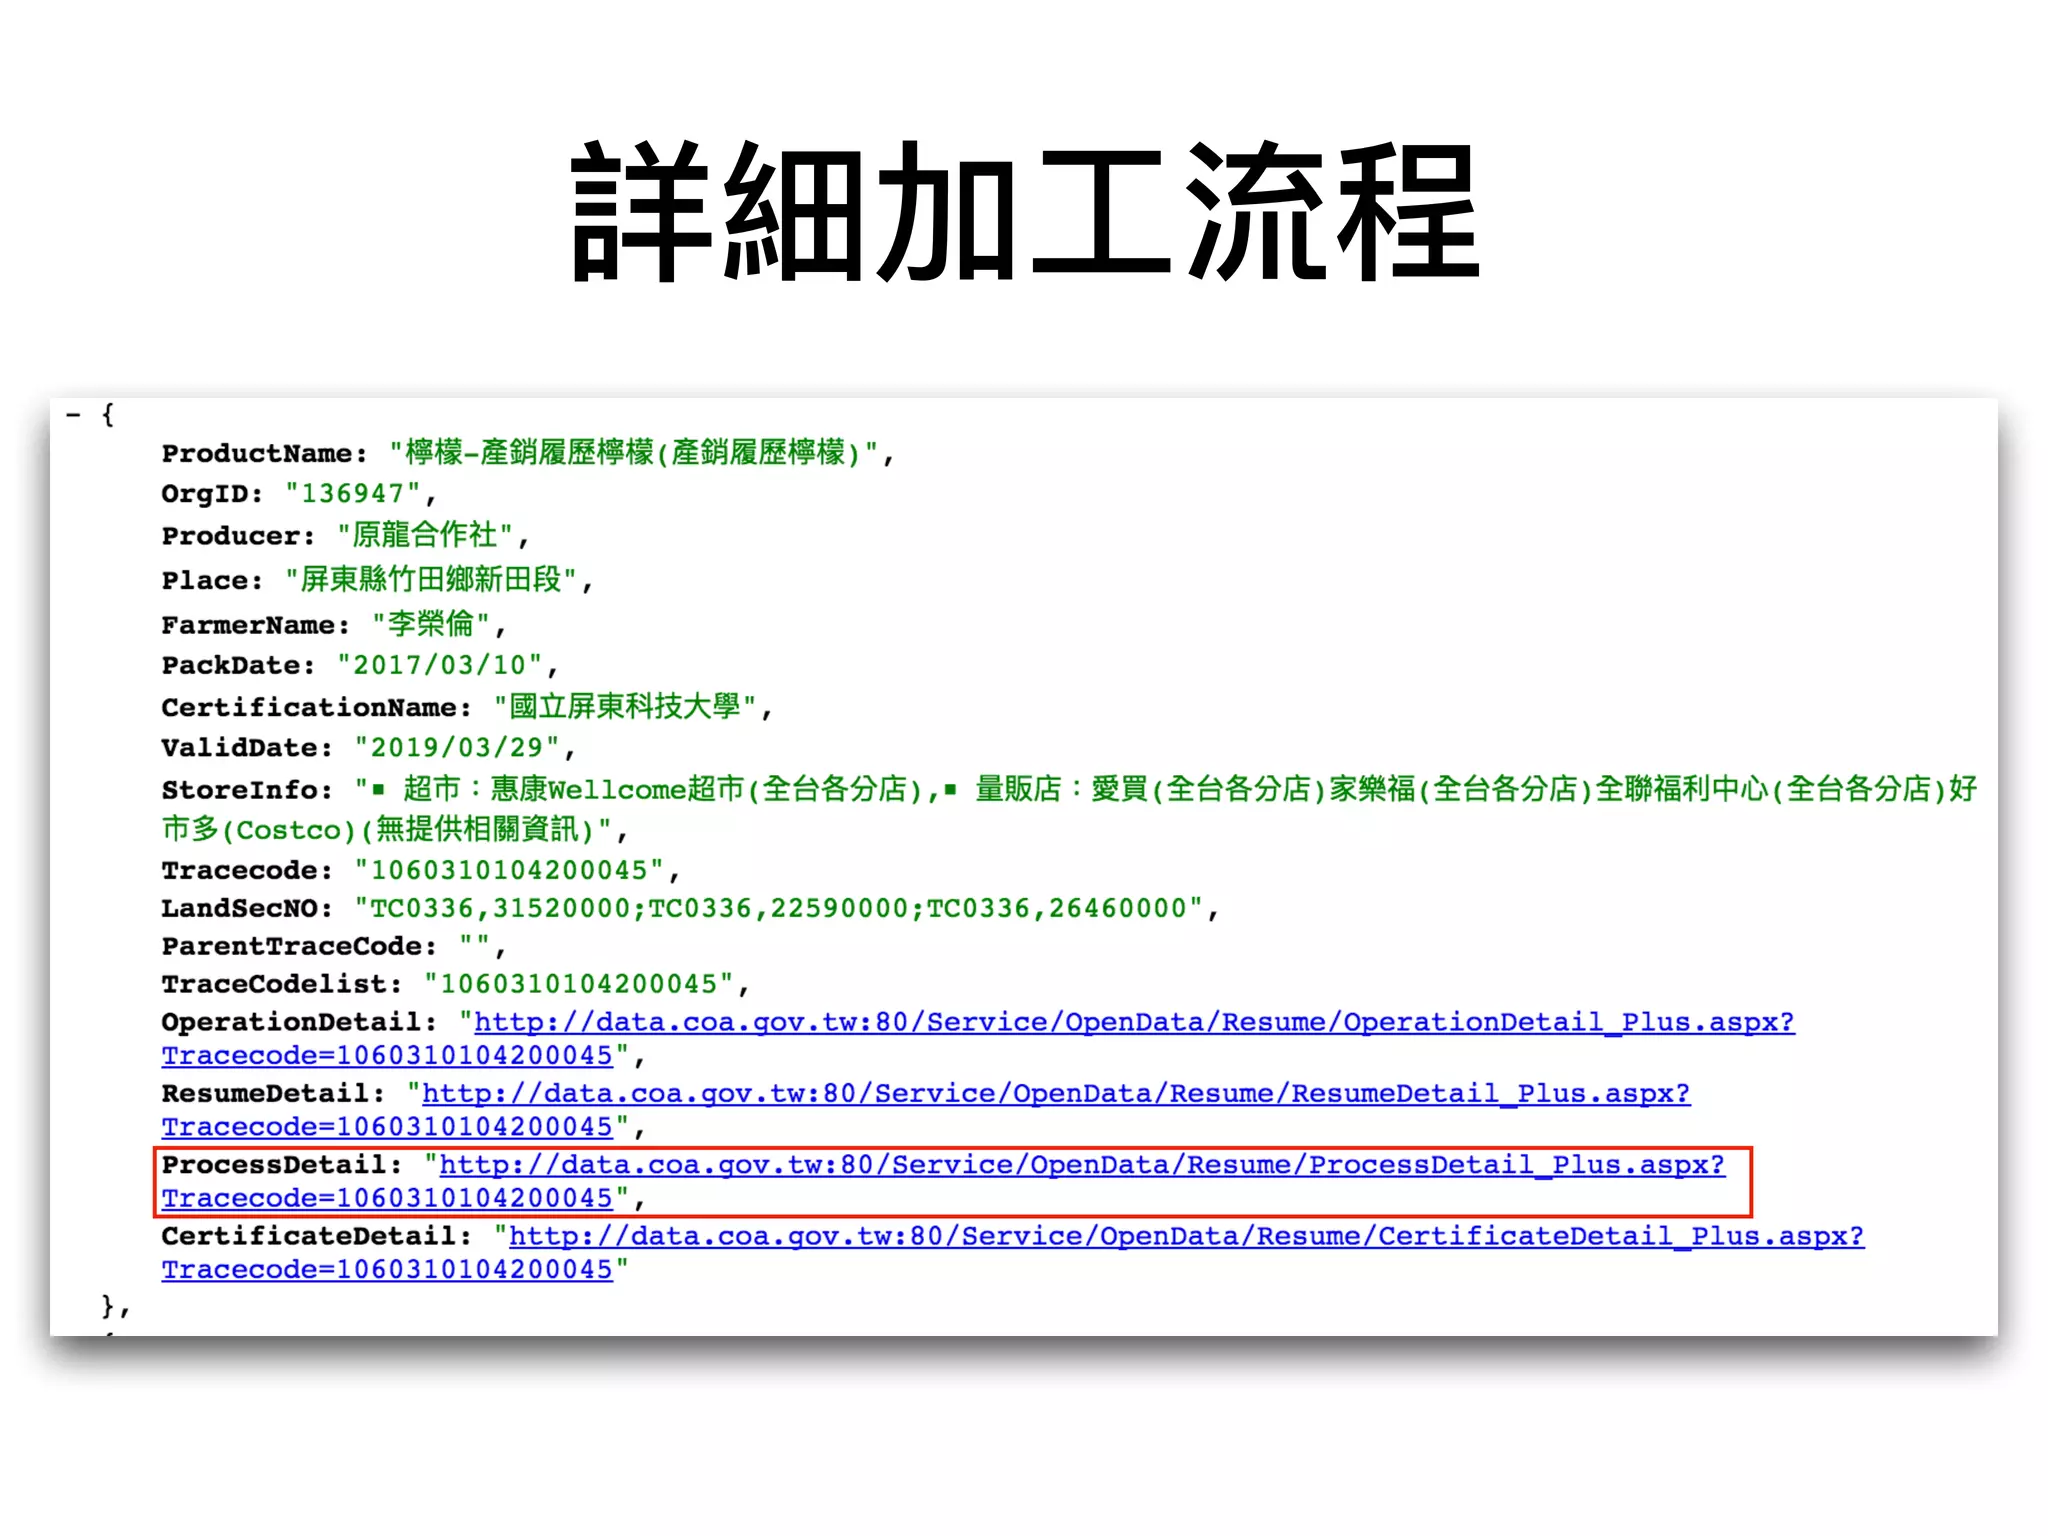Click the LandSecNO value string

click(x=779, y=908)
